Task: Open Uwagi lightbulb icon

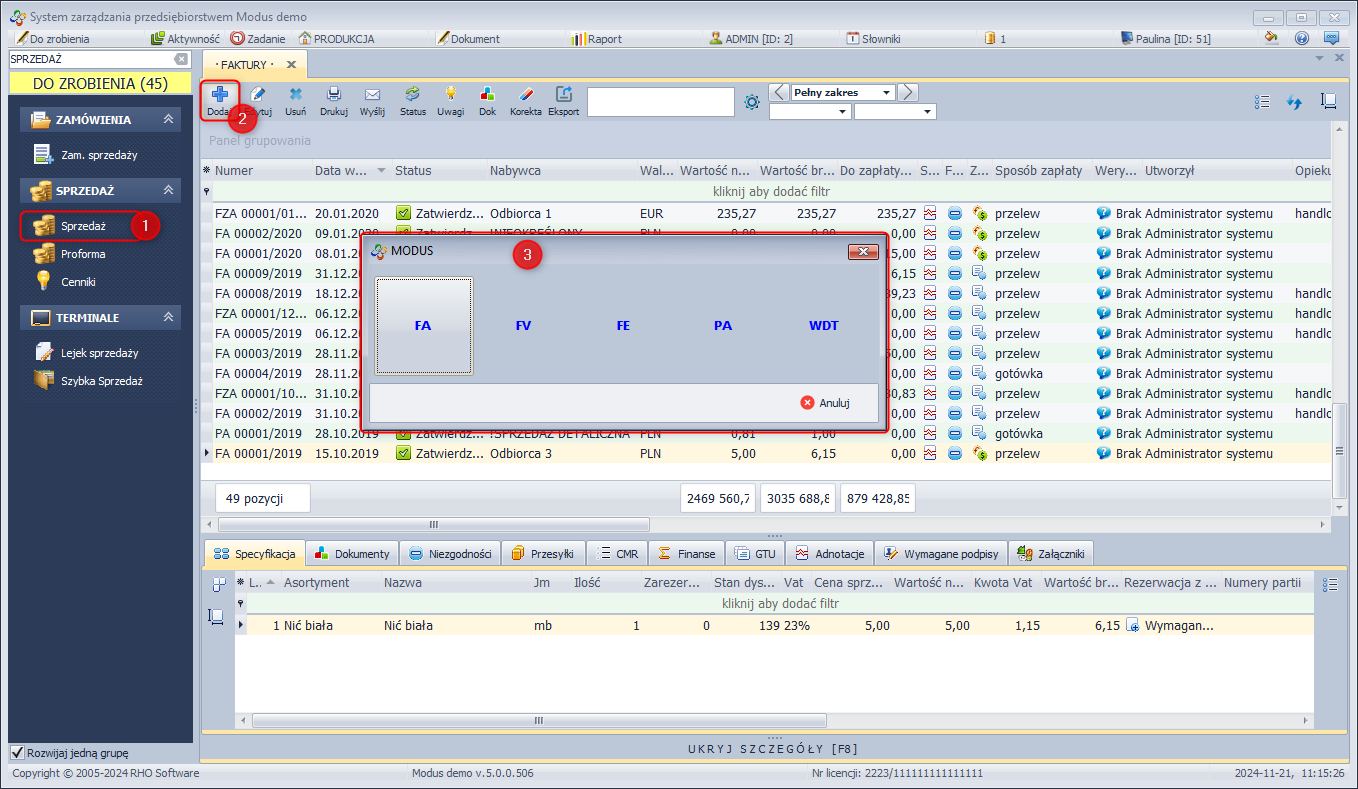Action: point(450,100)
